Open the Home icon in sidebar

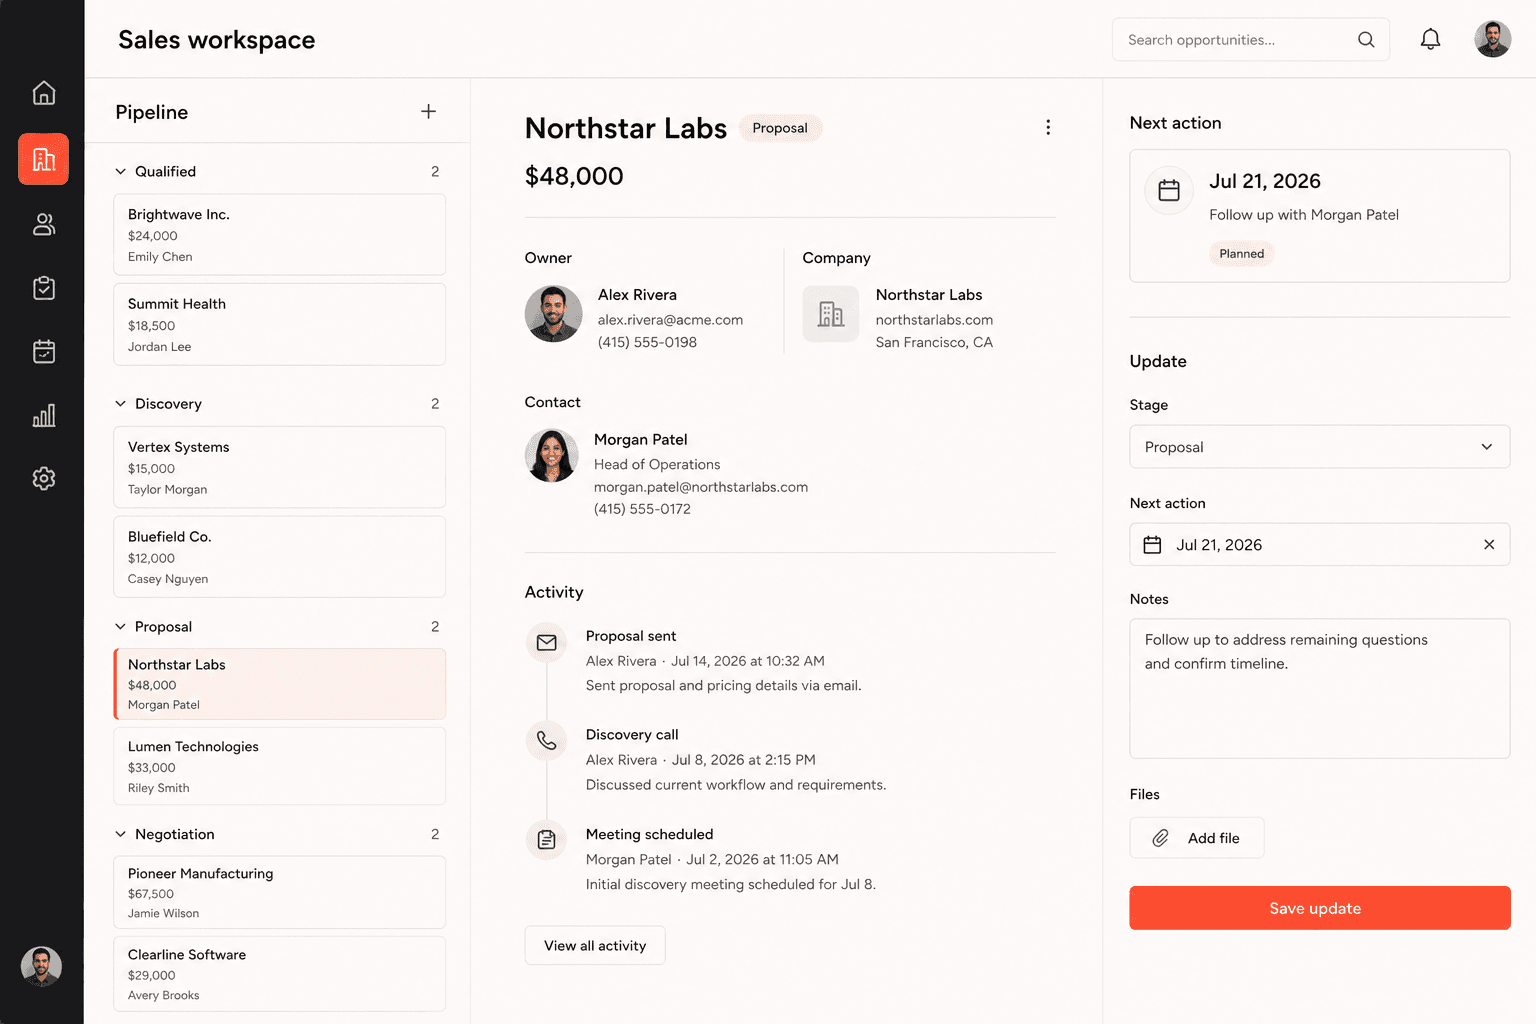pyautogui.click(x=43, y=93)
